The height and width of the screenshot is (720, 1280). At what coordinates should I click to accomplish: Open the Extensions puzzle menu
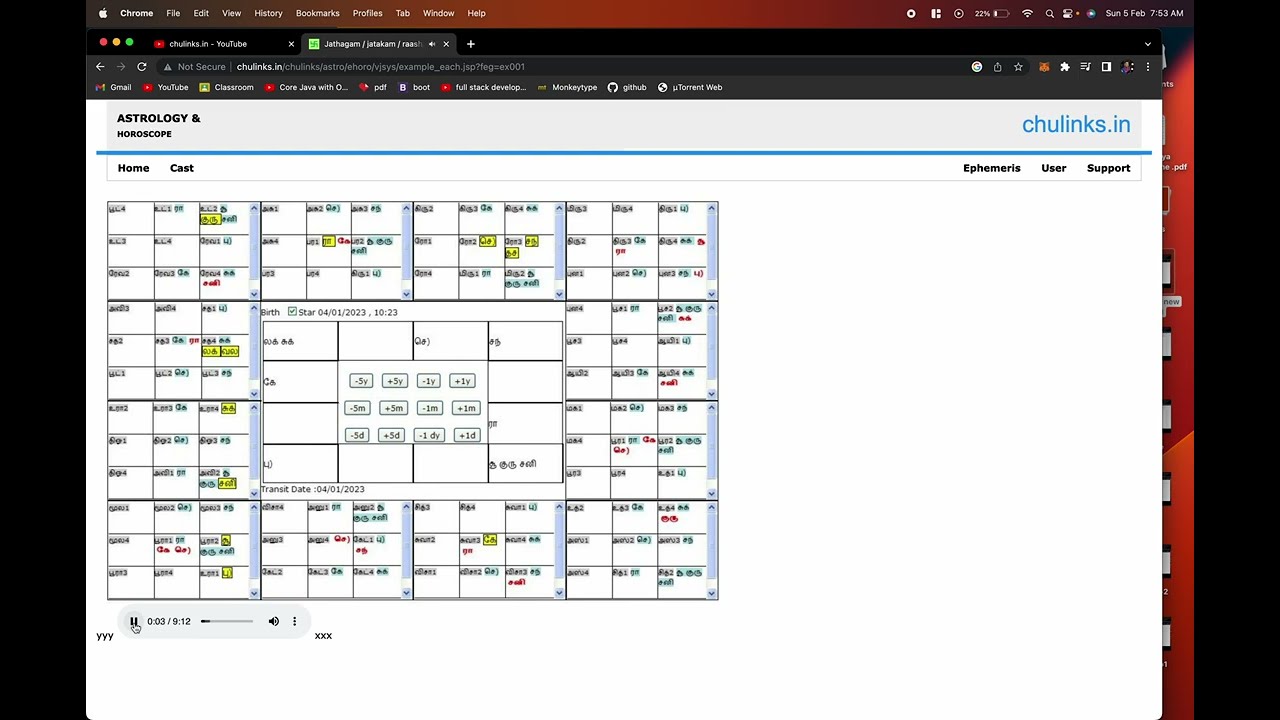coord(1065,67)
